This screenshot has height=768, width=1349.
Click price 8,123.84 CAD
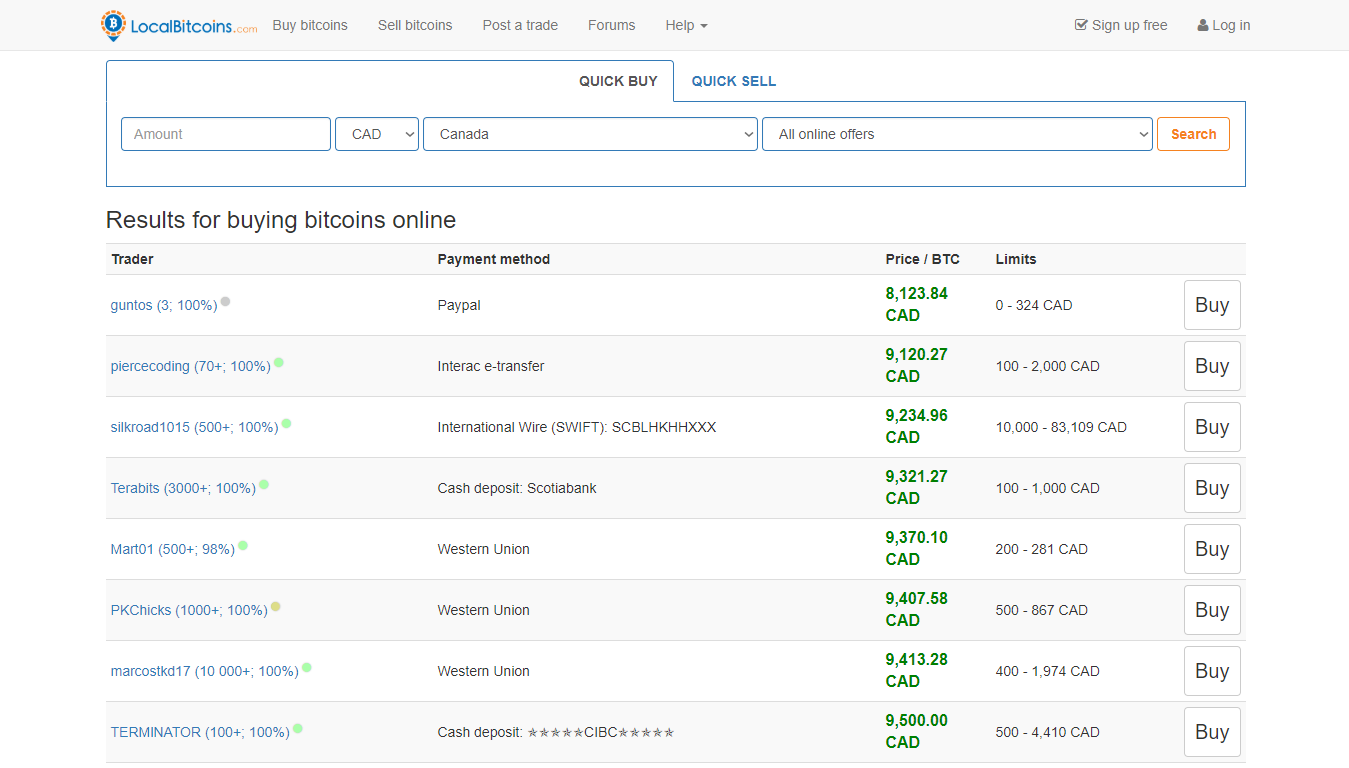(x=916, y=304)
